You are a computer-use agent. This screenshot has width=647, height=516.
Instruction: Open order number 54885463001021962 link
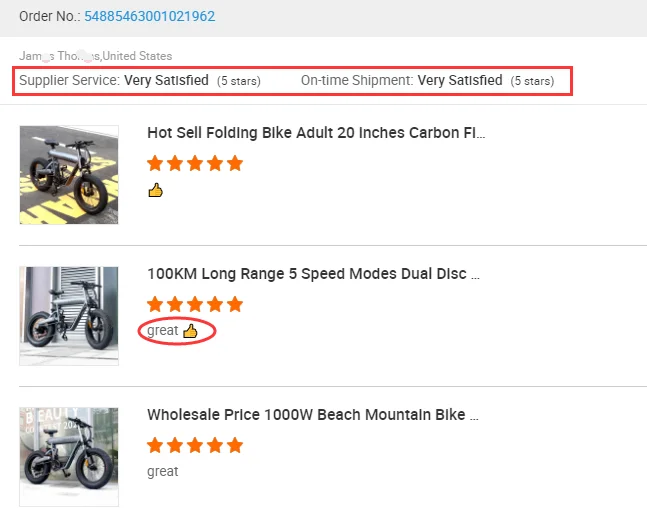click(149, 16)
